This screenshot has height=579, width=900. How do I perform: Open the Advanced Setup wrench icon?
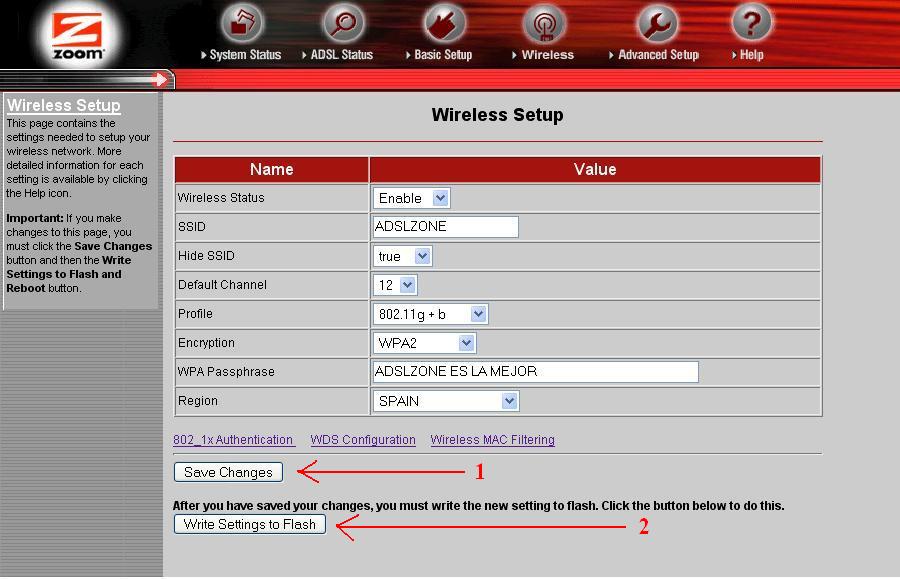pos(658,23)
